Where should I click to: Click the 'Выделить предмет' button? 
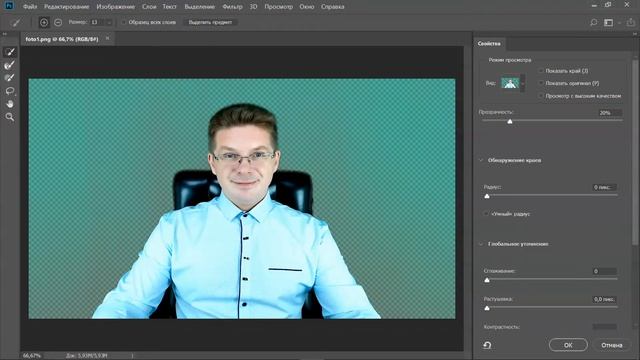tap(210, 22)
